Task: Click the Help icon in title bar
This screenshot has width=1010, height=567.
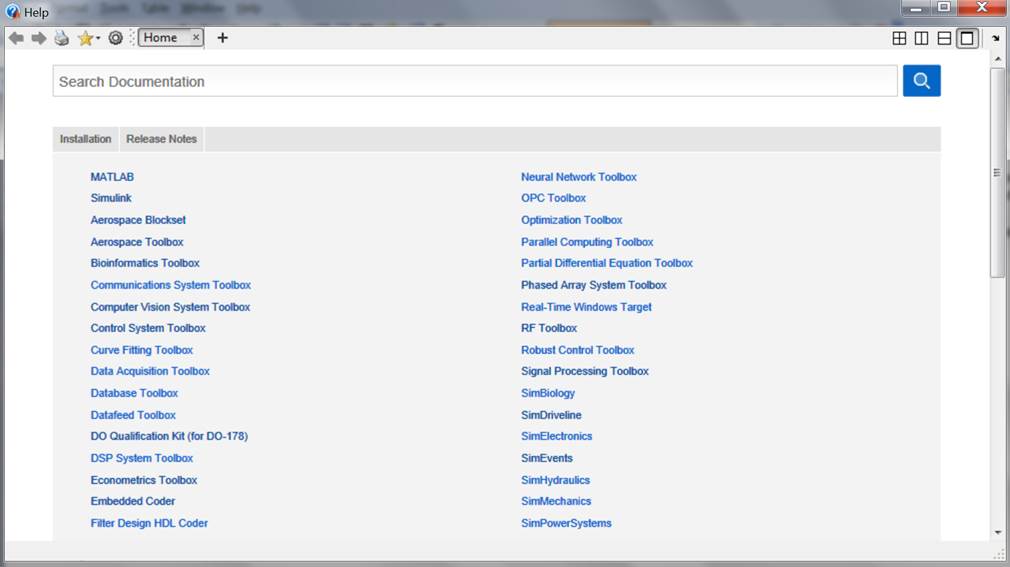Action: [x=13, y=12]
